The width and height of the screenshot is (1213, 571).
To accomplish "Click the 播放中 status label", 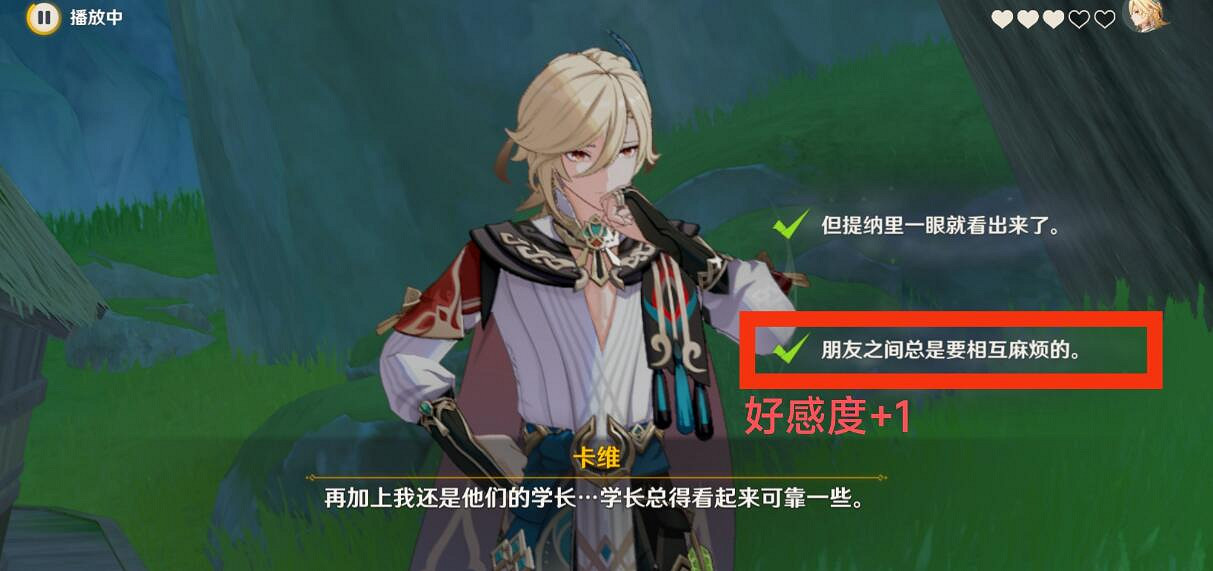I will point(96,18).
